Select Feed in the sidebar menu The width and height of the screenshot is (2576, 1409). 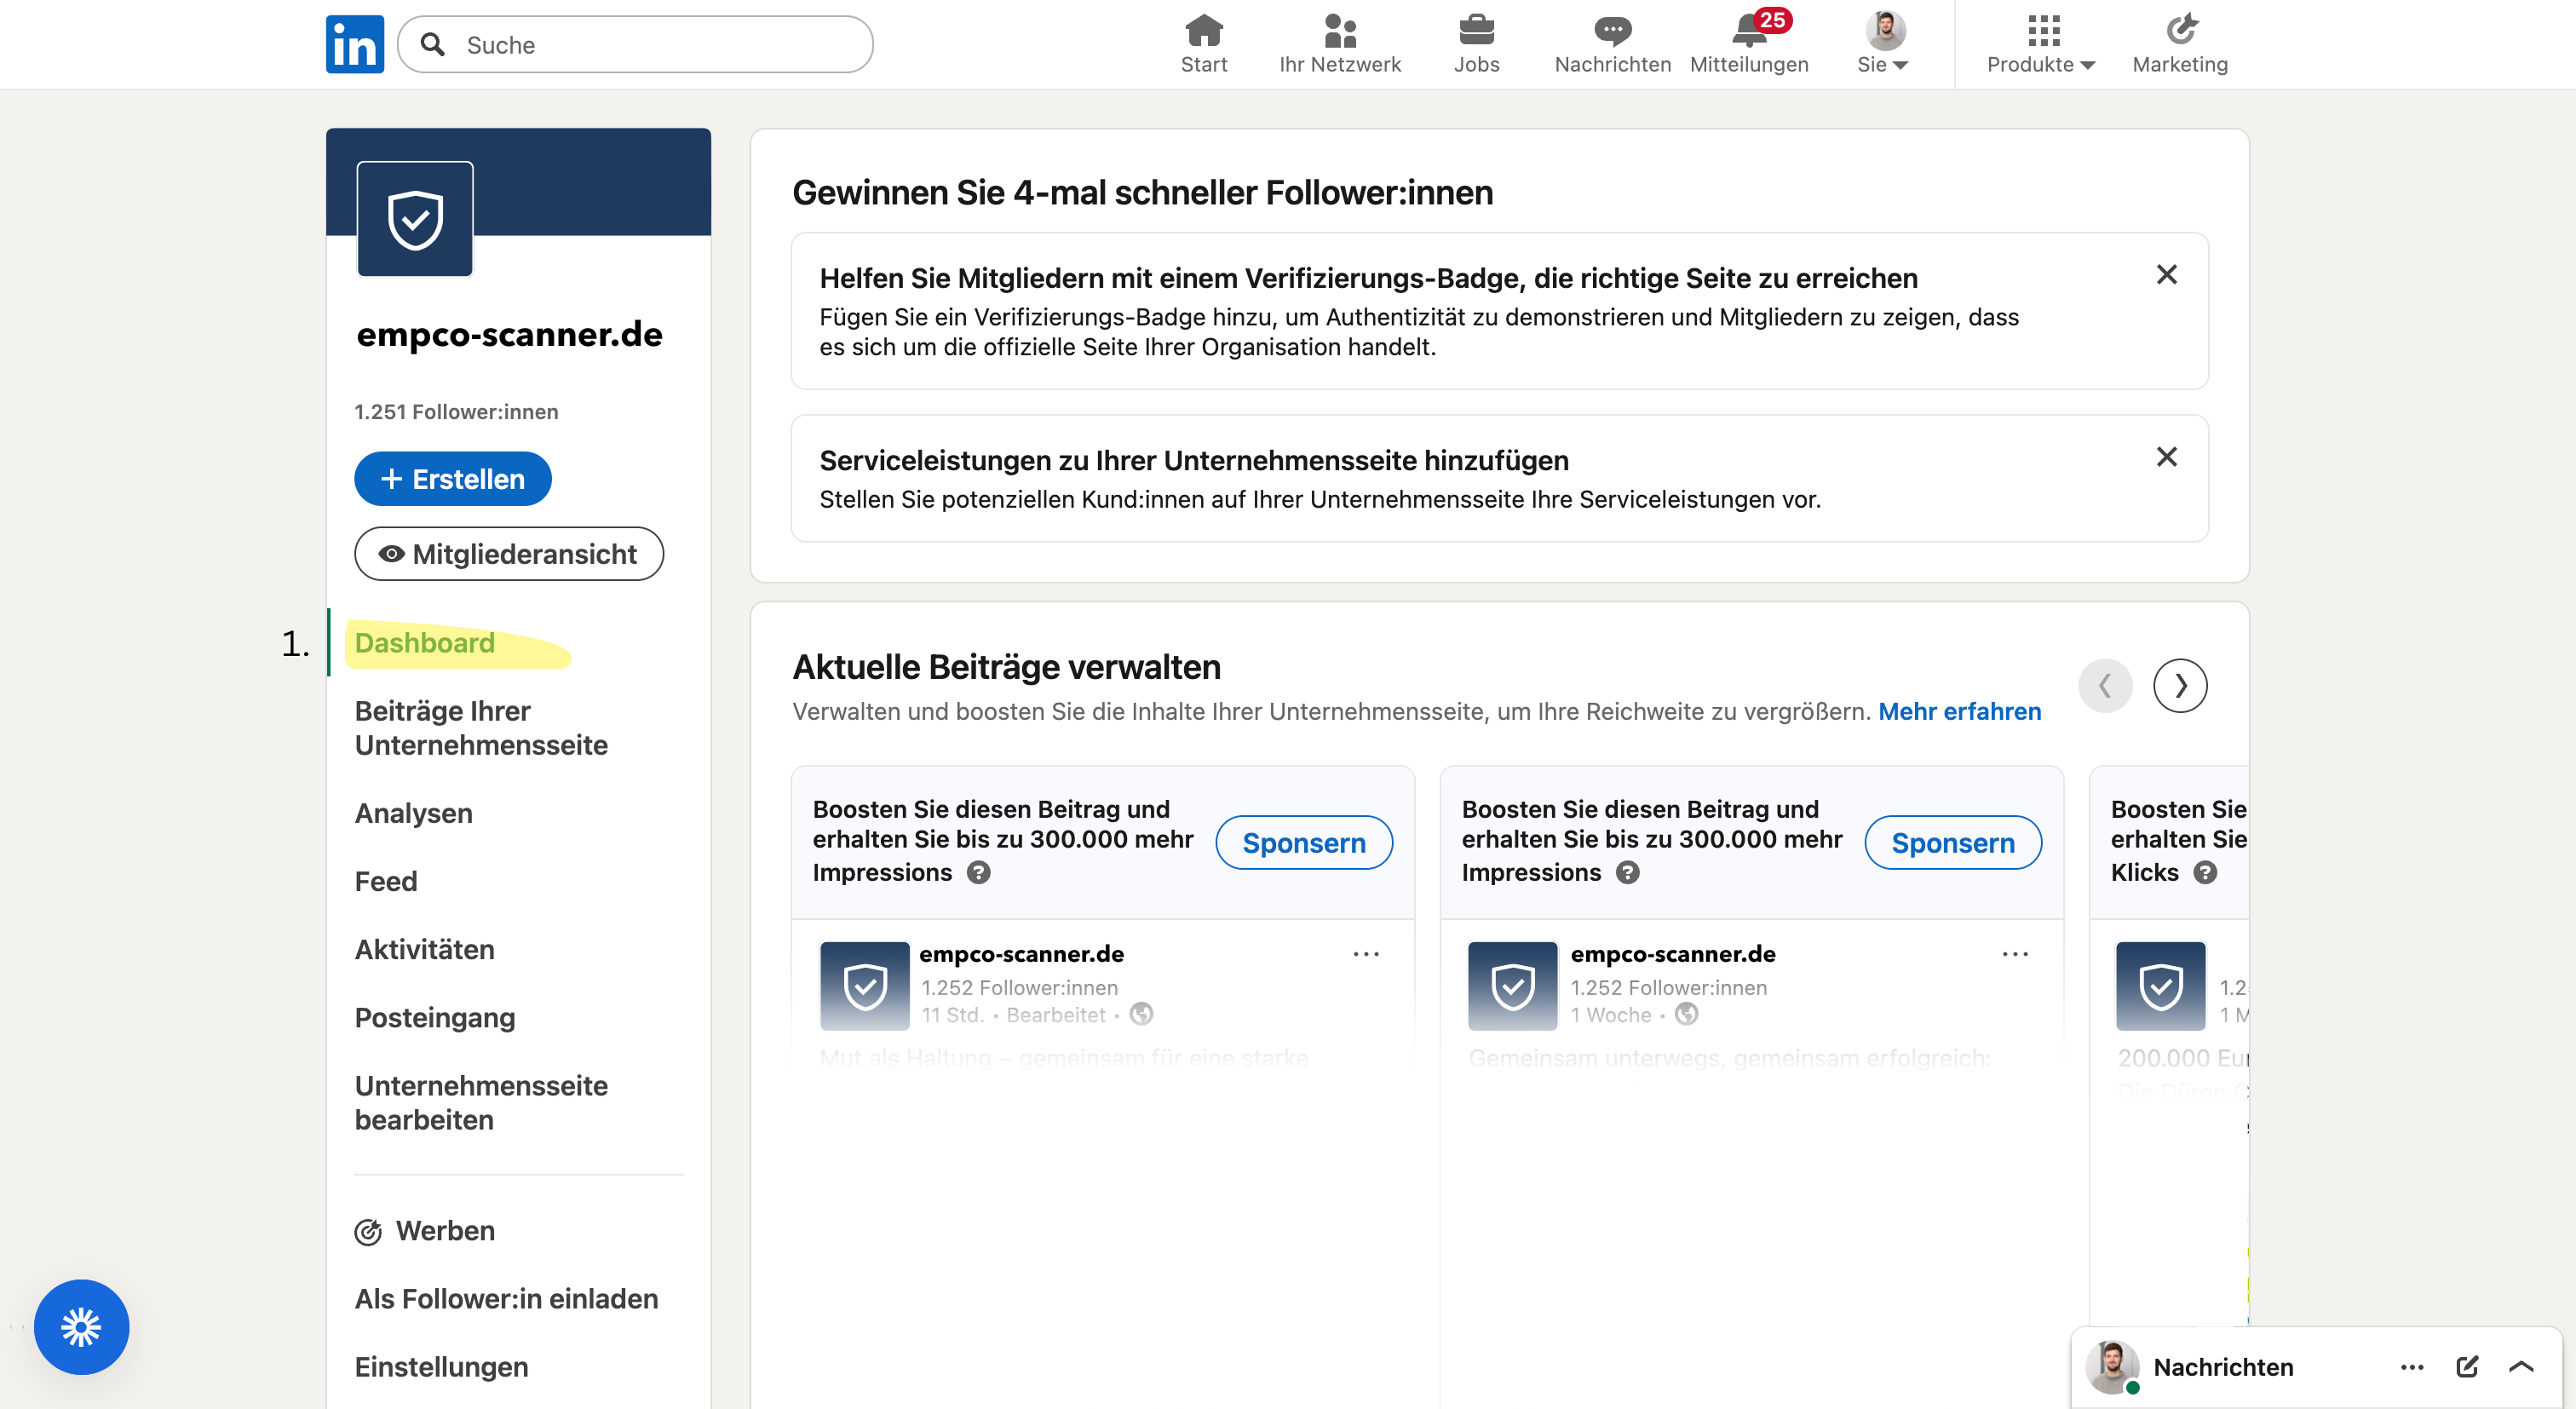pyautogui.click(x=385, y=881)
